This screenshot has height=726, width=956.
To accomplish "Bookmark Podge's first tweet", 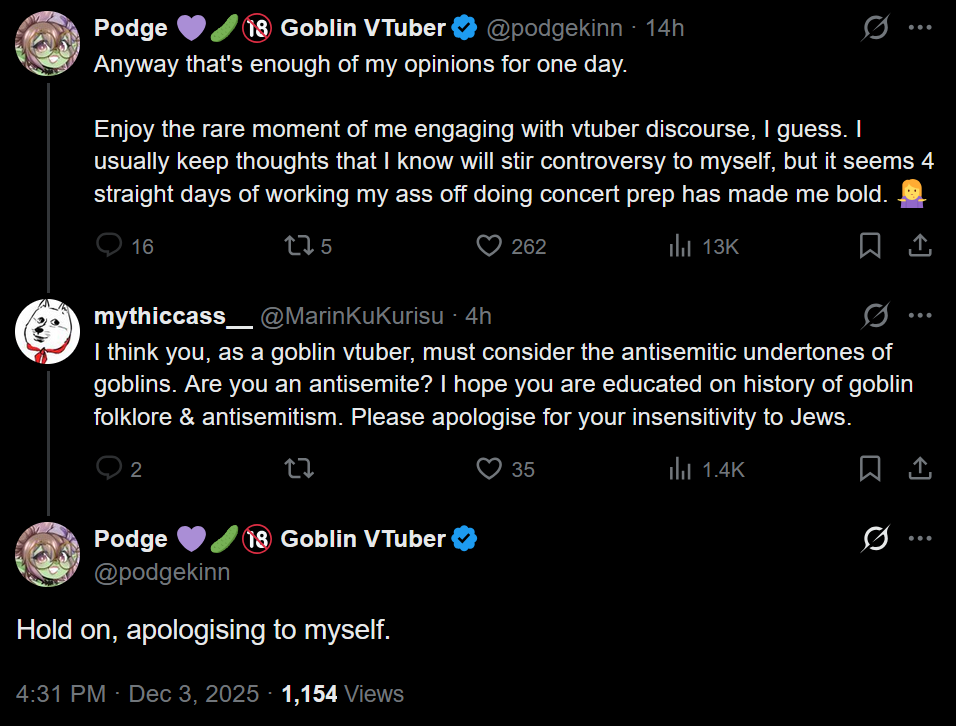I will tap(870, 245).
